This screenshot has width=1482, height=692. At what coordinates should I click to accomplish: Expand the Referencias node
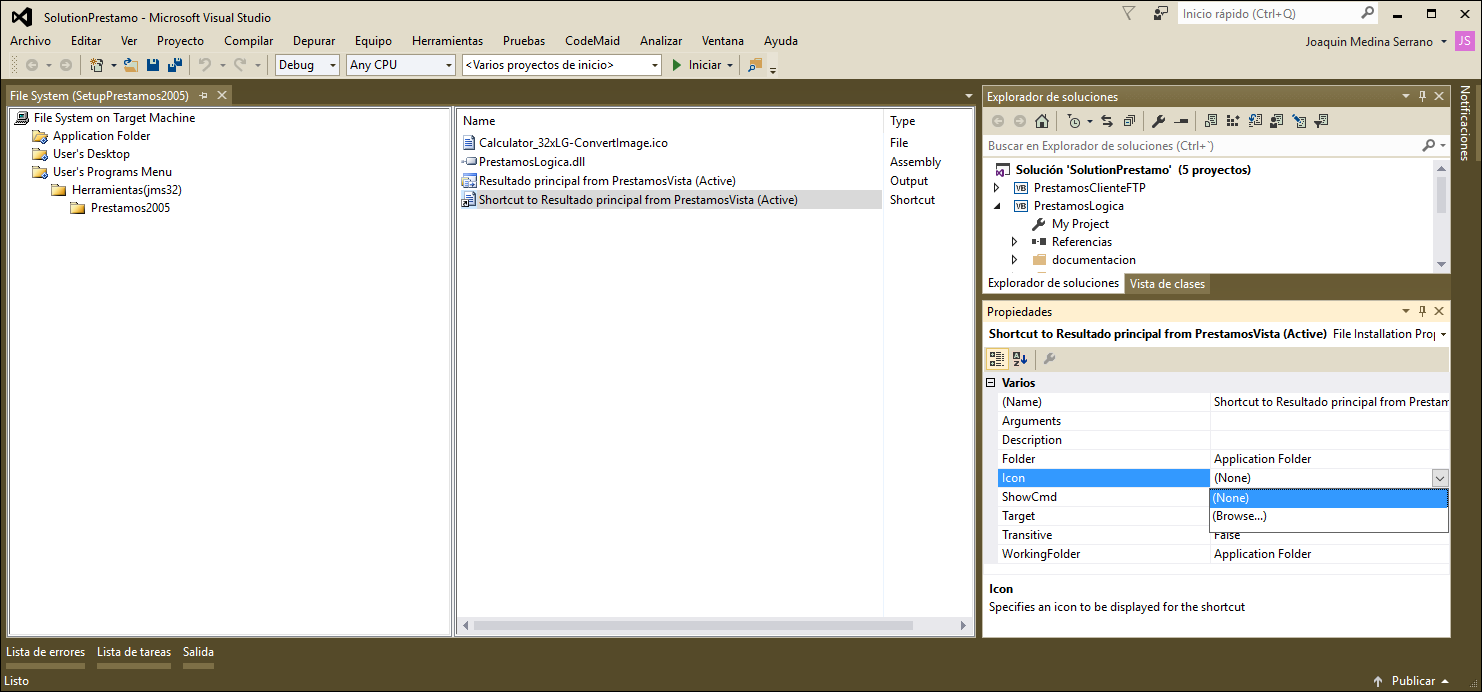point(1014,242)
